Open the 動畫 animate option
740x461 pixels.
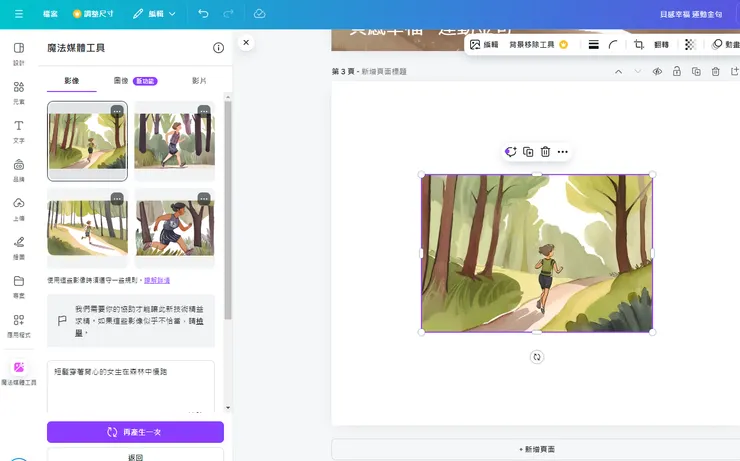tap(725, 44)
